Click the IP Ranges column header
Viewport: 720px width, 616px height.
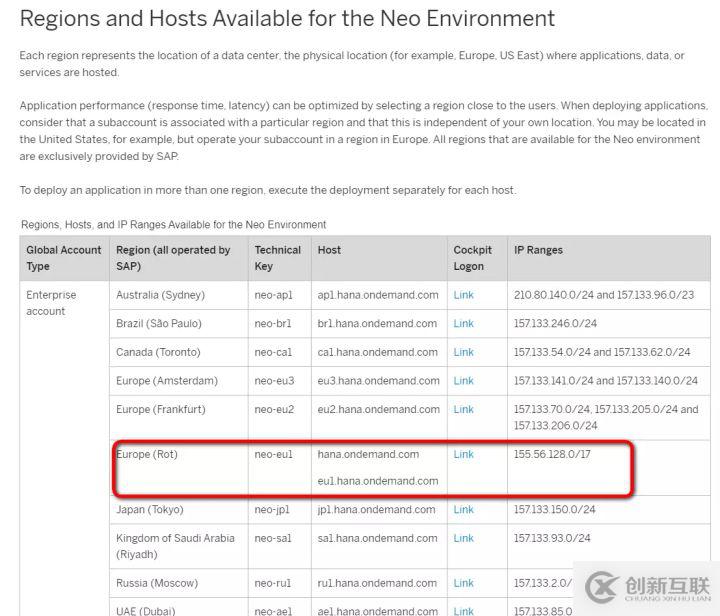click(538, 250)
